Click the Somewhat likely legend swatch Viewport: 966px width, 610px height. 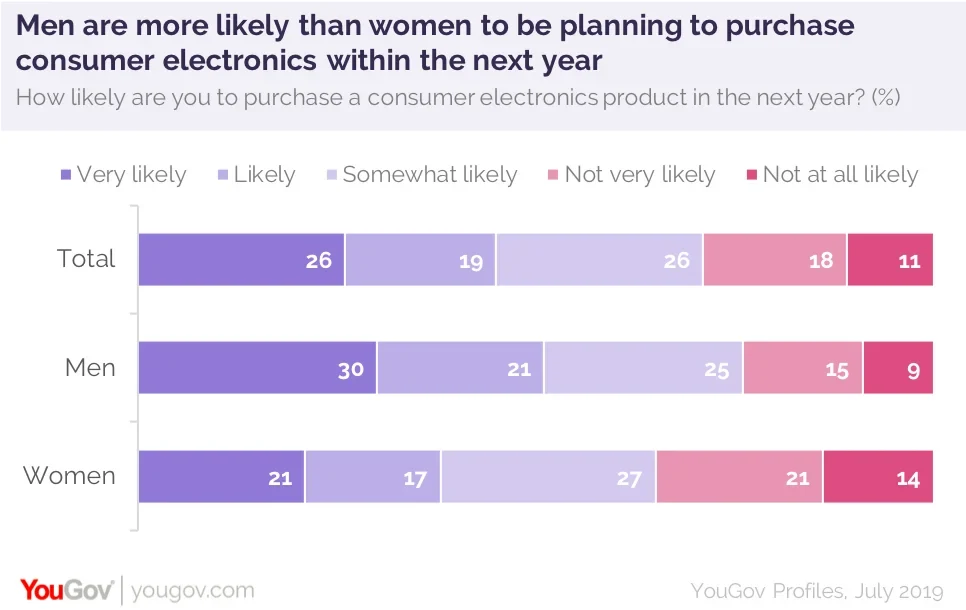tap(331, 175)
